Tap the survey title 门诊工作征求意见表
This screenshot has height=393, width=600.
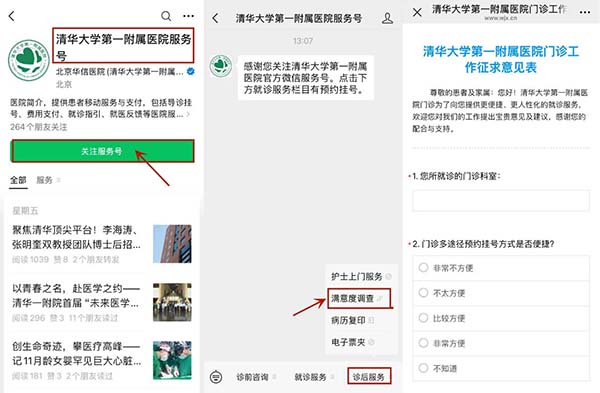[x=501, y=59]
